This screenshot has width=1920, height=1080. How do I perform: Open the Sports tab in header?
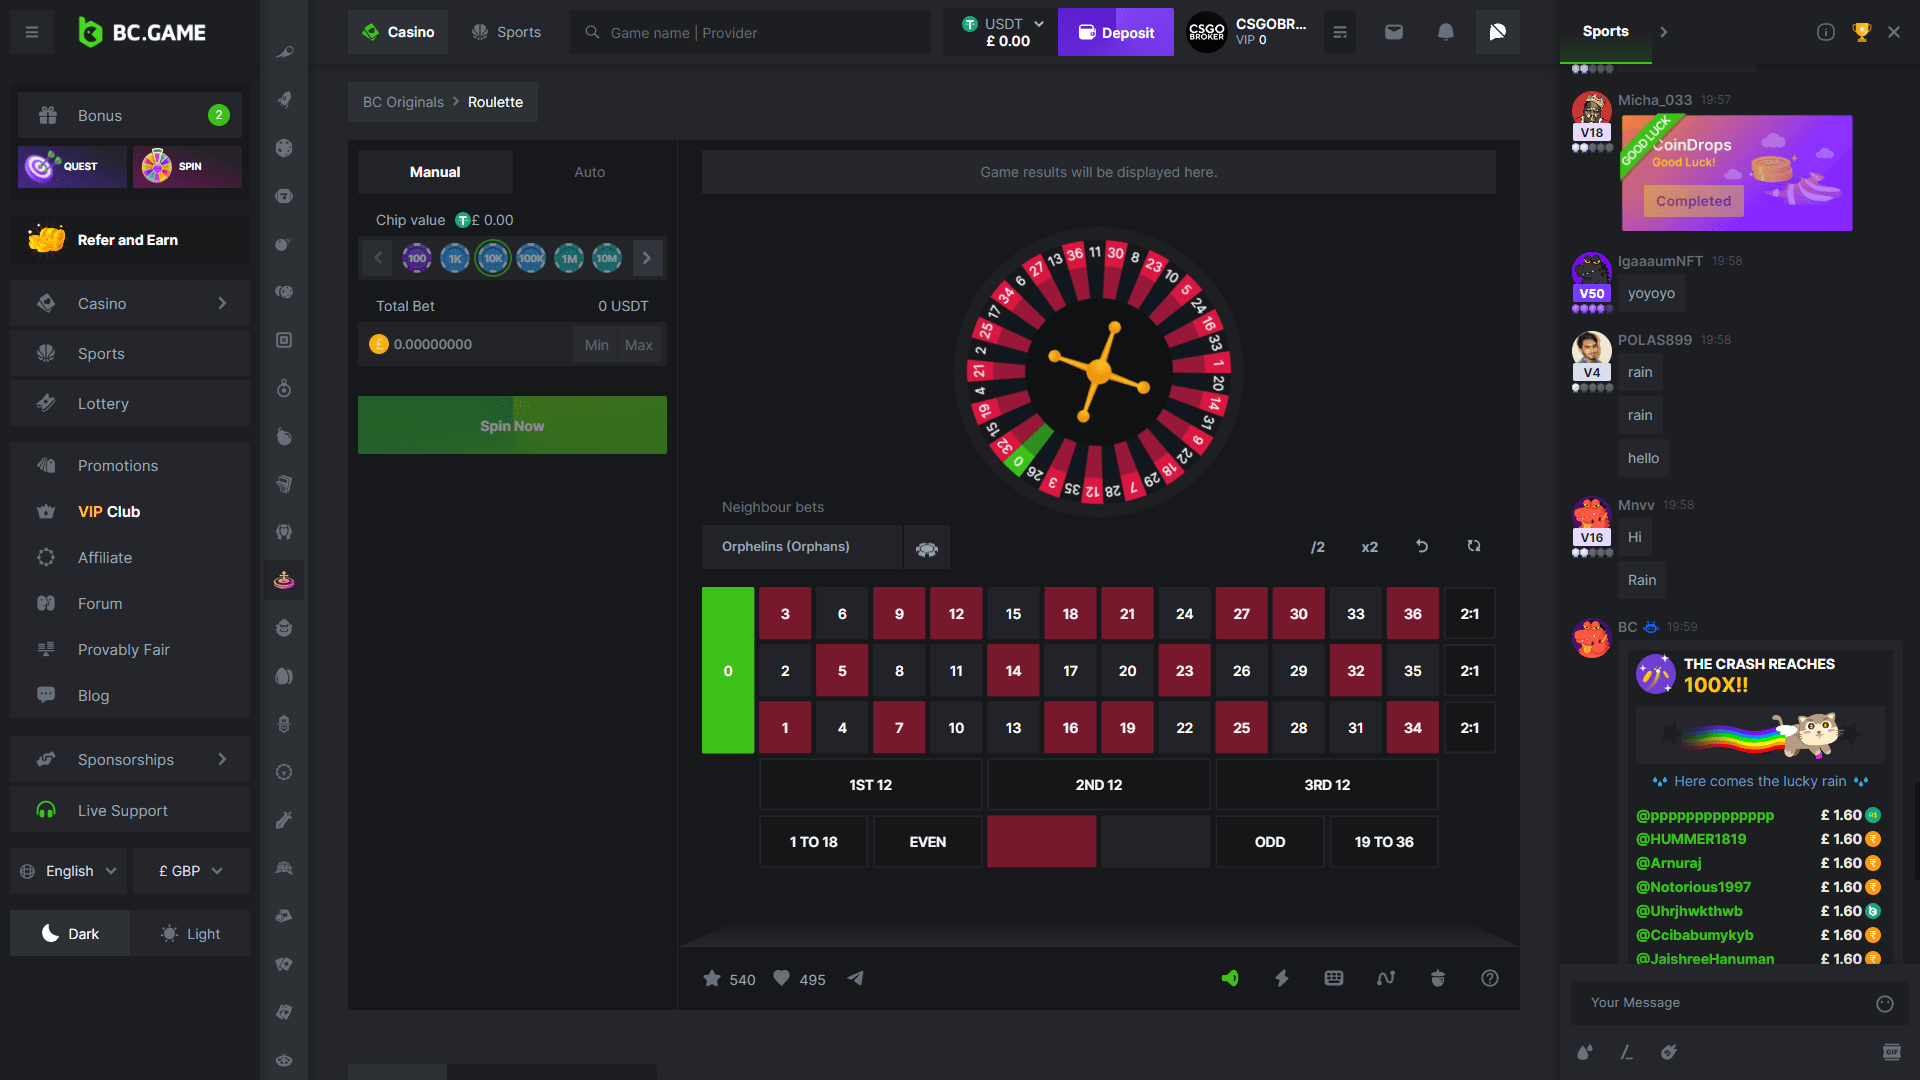pyautogui.click(x=506, y=32)
